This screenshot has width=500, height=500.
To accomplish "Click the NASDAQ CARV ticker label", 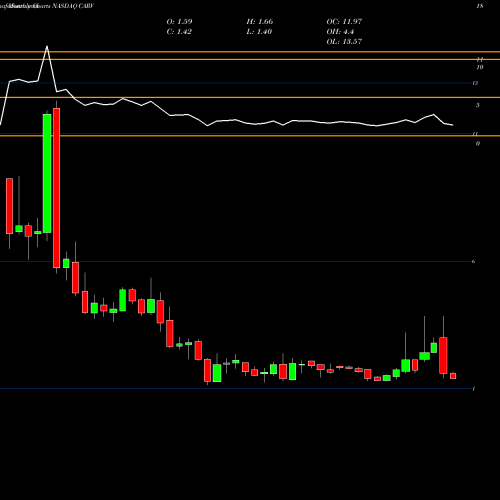I will pos(73,6).
